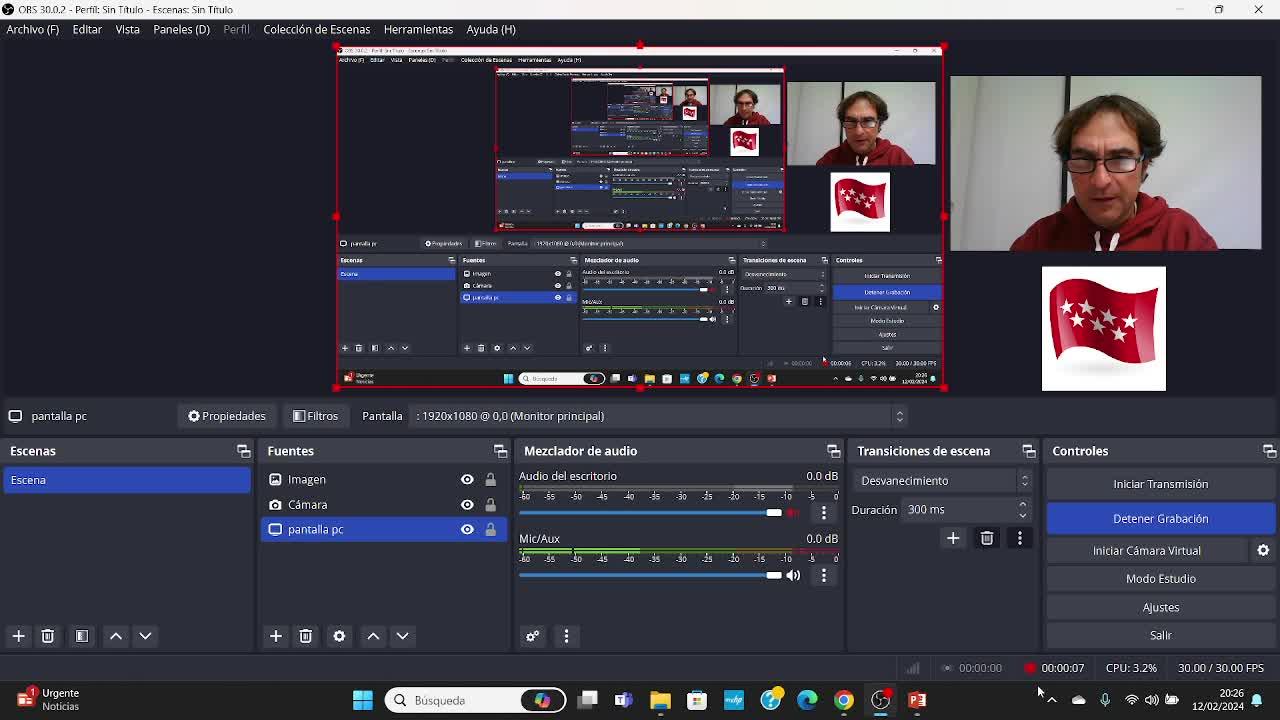Delete the selected source in Fuentes
The width and height of the screenshot is (1280, 720).
[306, 636]
